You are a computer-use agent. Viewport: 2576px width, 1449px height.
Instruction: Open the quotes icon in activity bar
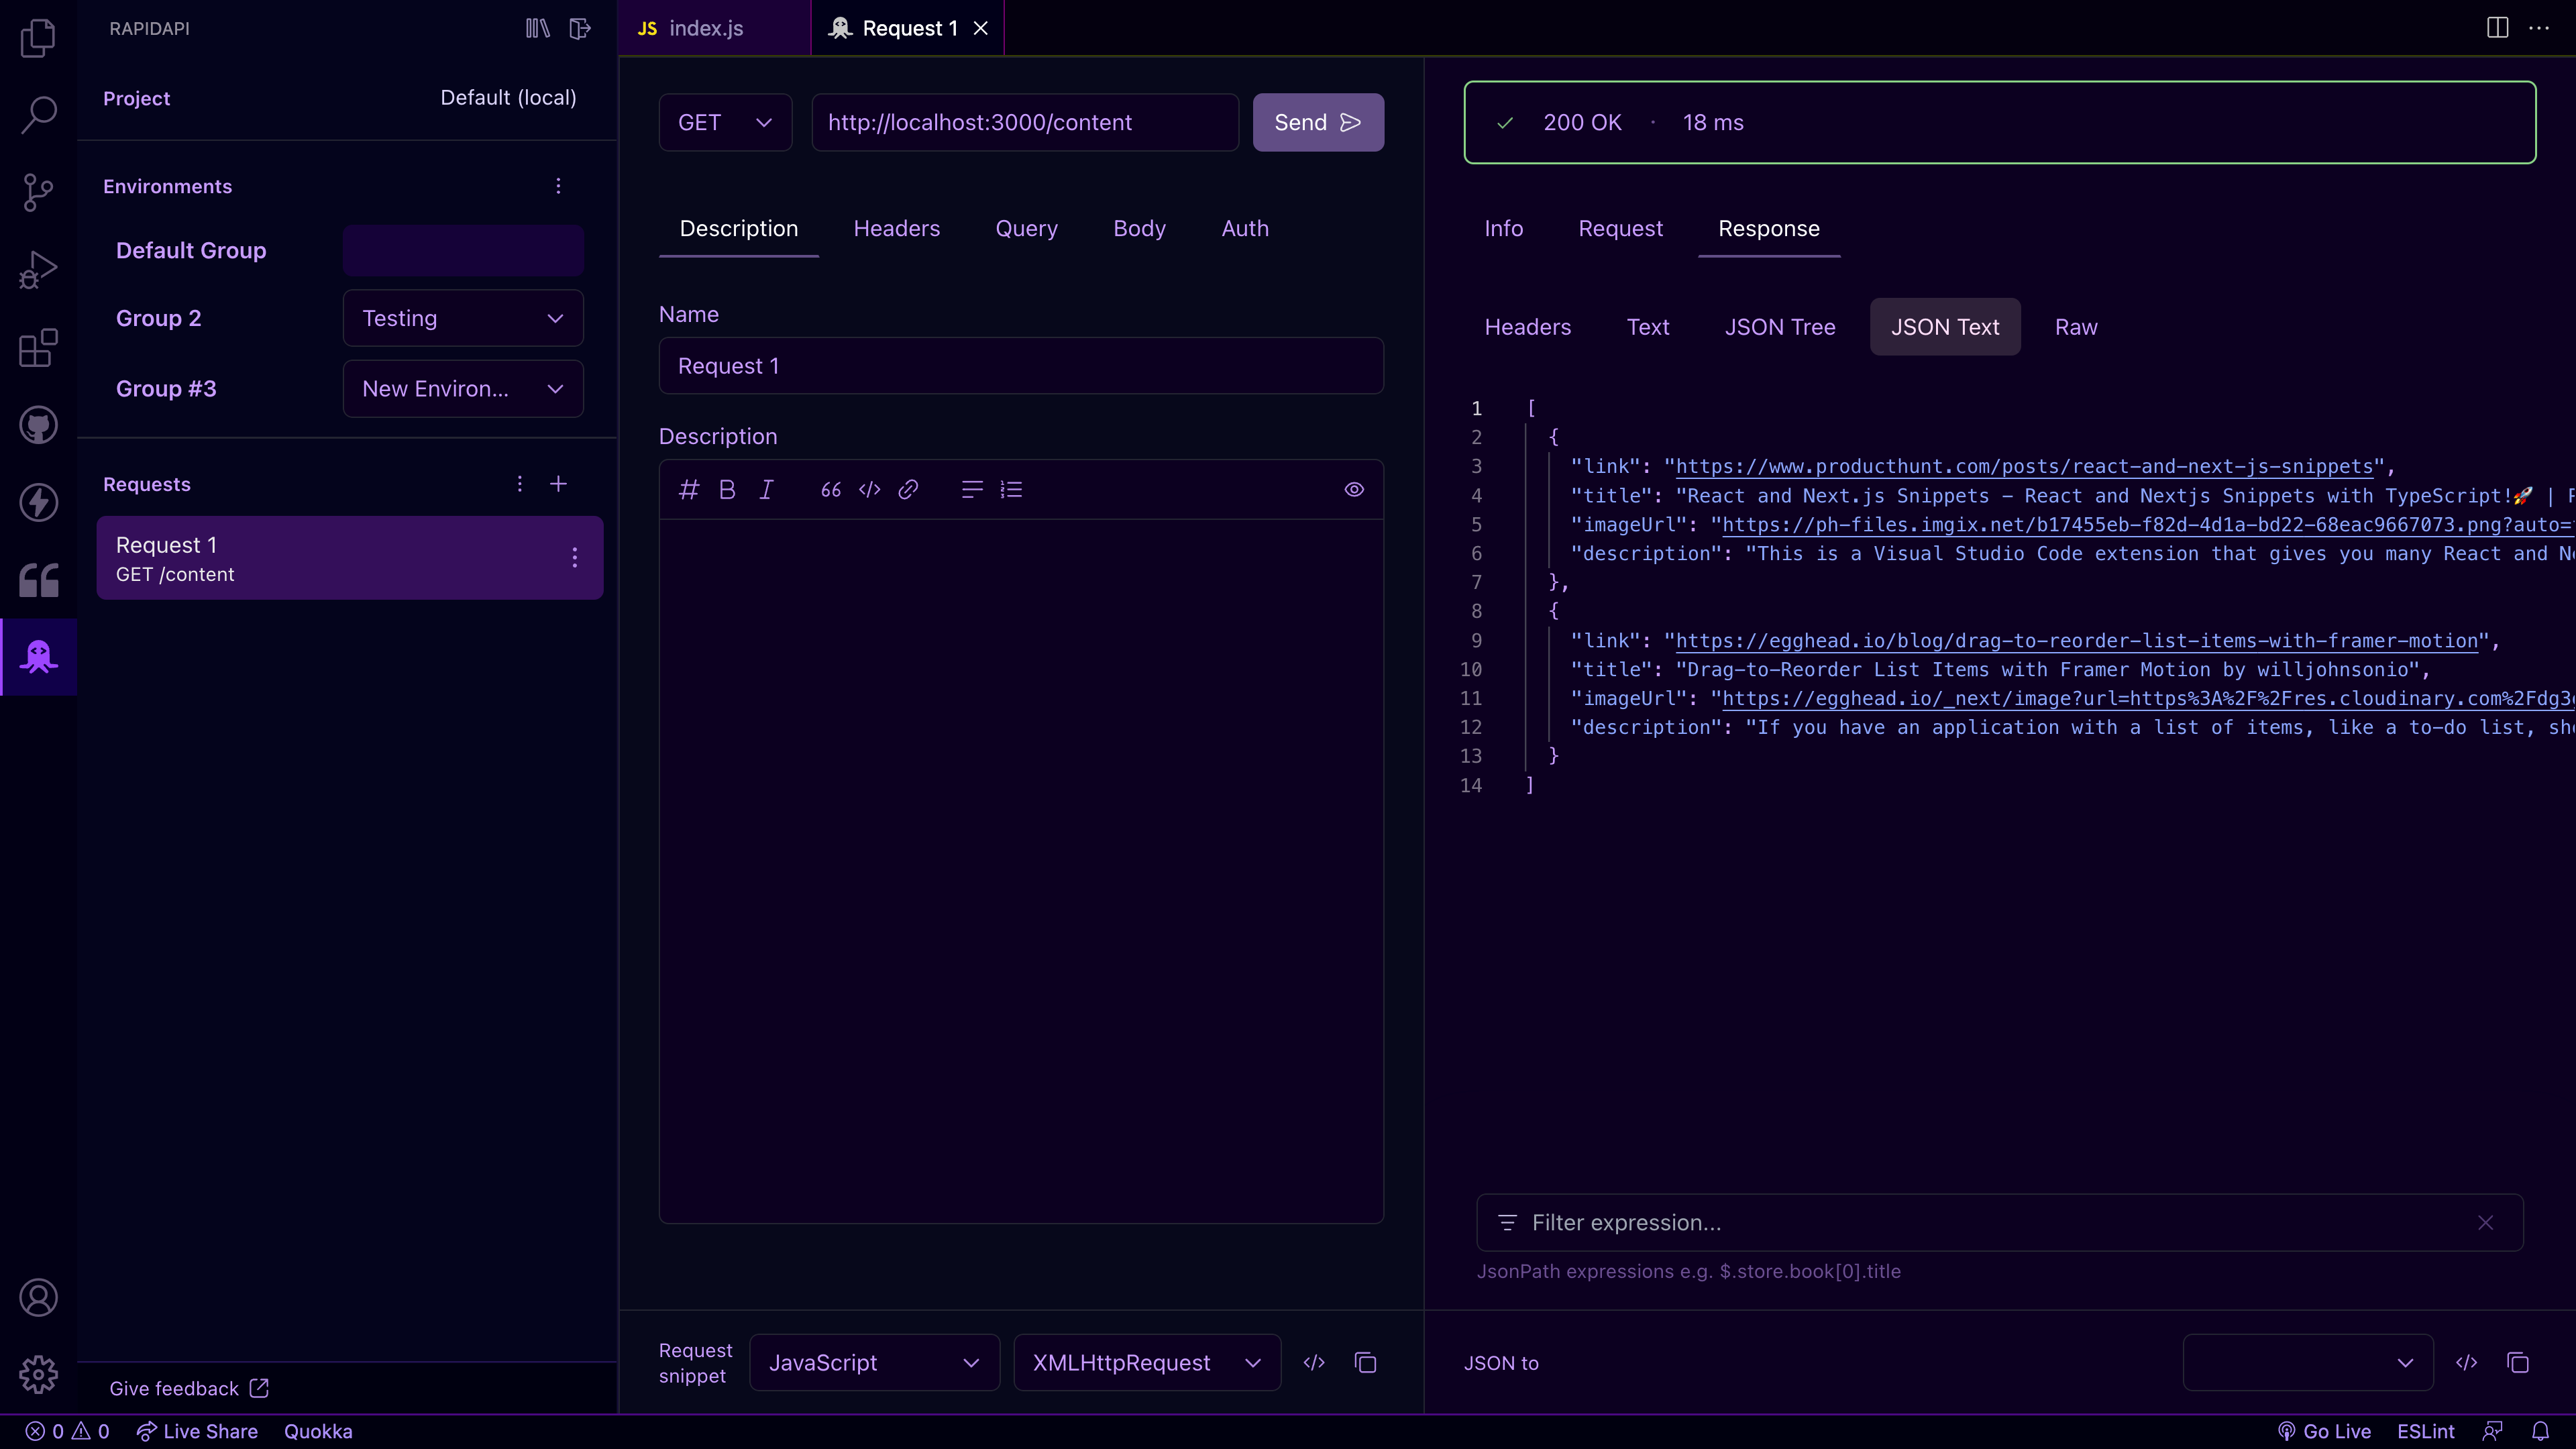[x=38, y=580]
